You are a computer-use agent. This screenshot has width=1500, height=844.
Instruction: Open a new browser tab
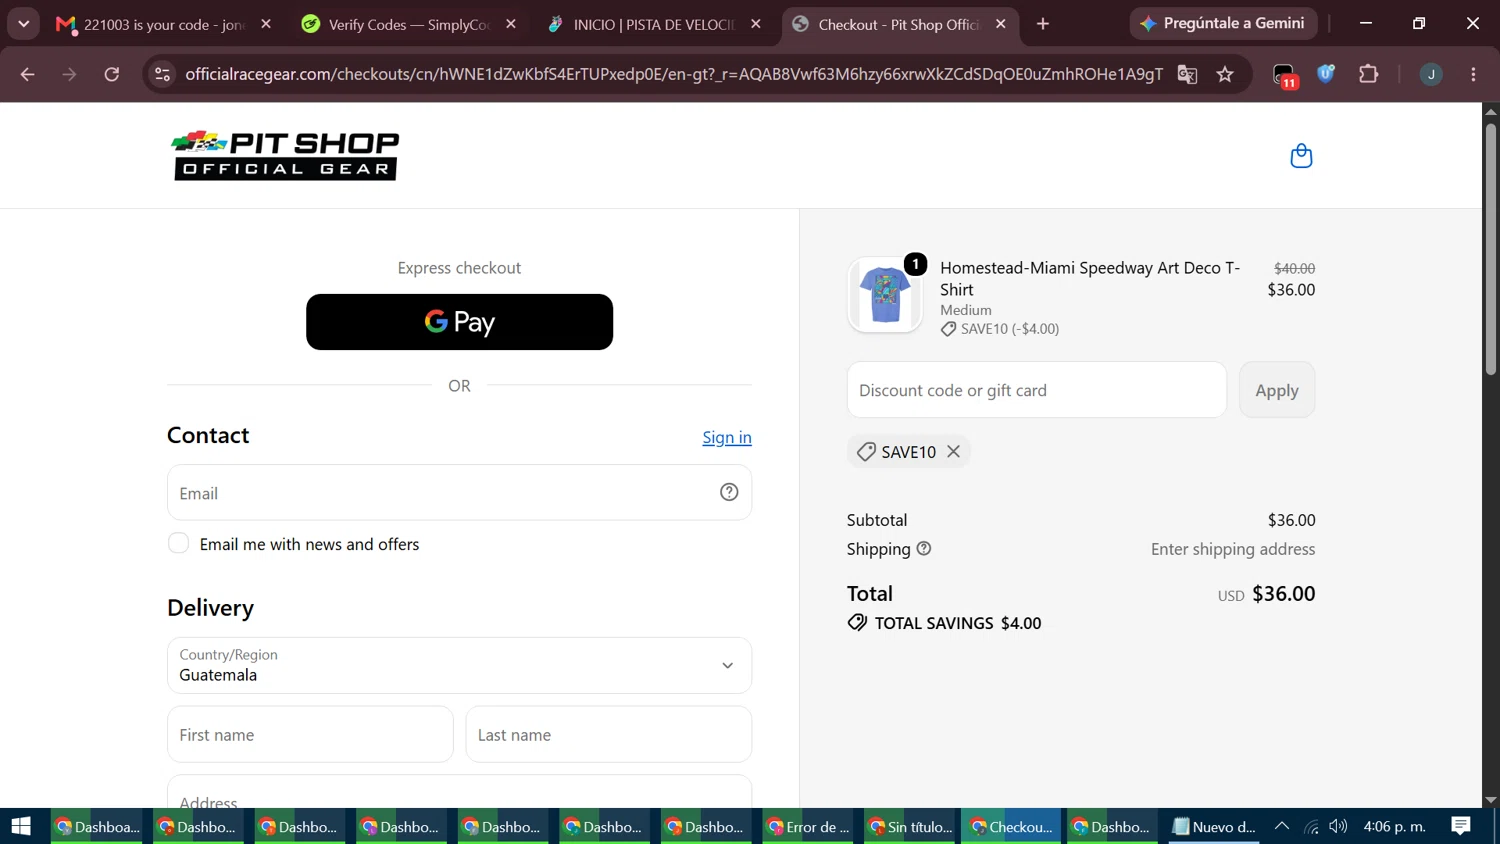1043,24
